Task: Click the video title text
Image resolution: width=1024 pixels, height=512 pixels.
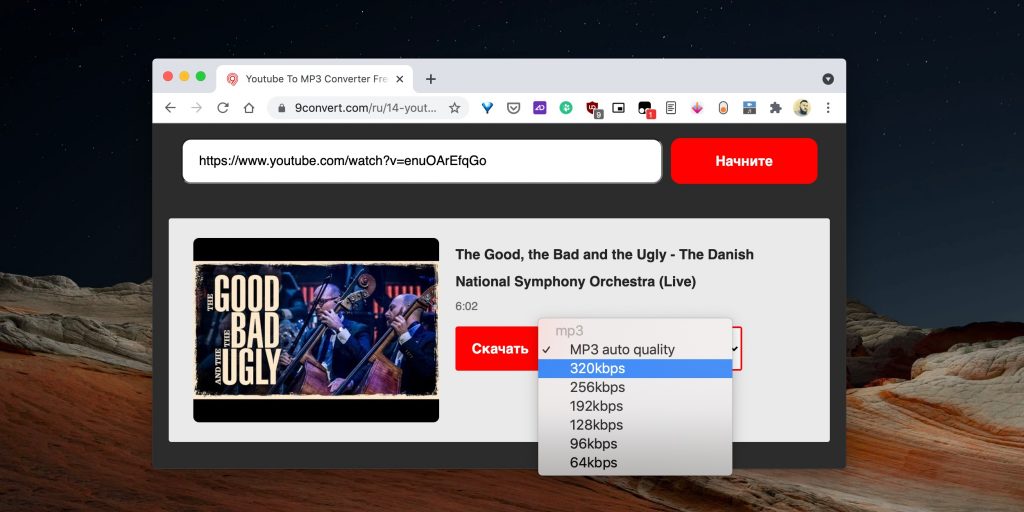Action: [x=604, y=268]
